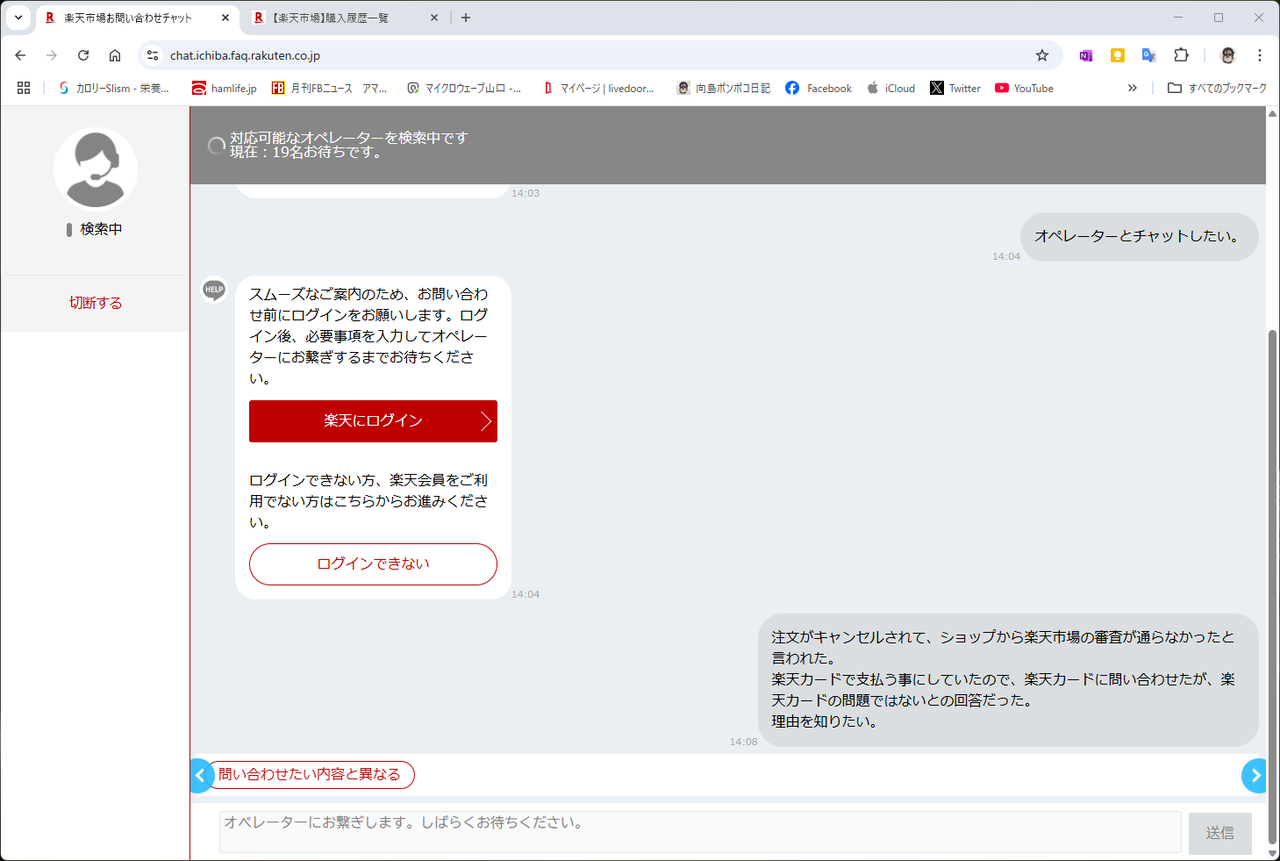
Task: Switch to the 楽天市場お問い合わせチャット tab
Action: [136, 18]
